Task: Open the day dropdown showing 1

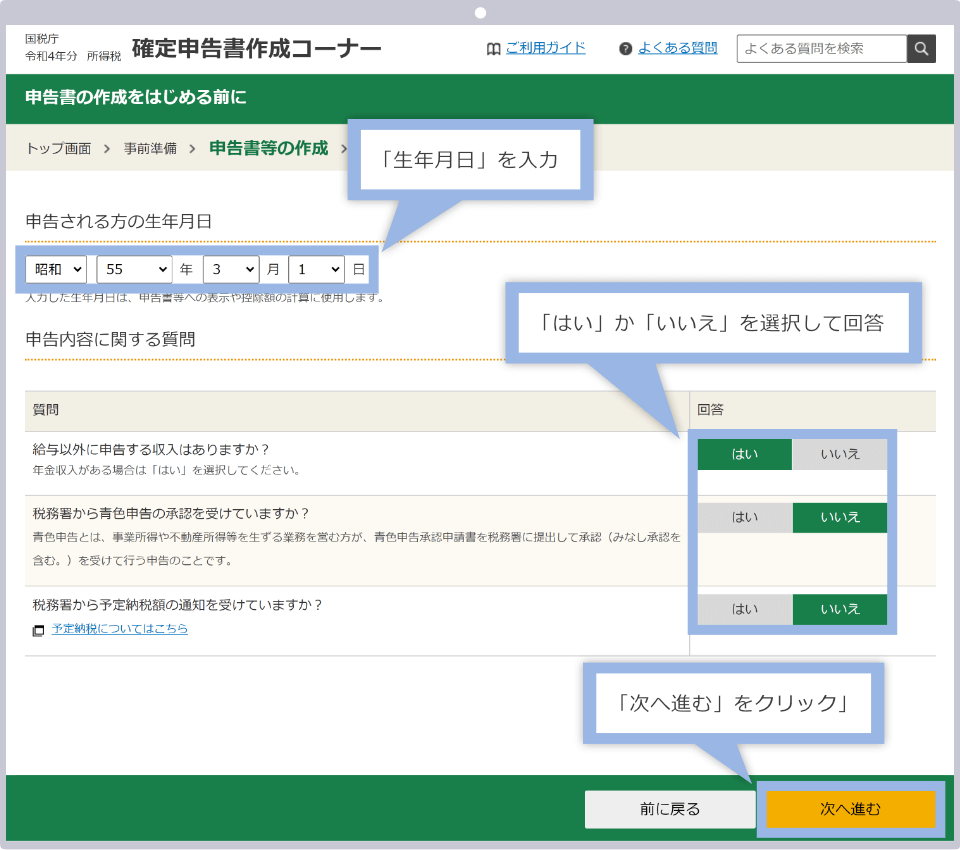Action: click(x=317, y=269)
